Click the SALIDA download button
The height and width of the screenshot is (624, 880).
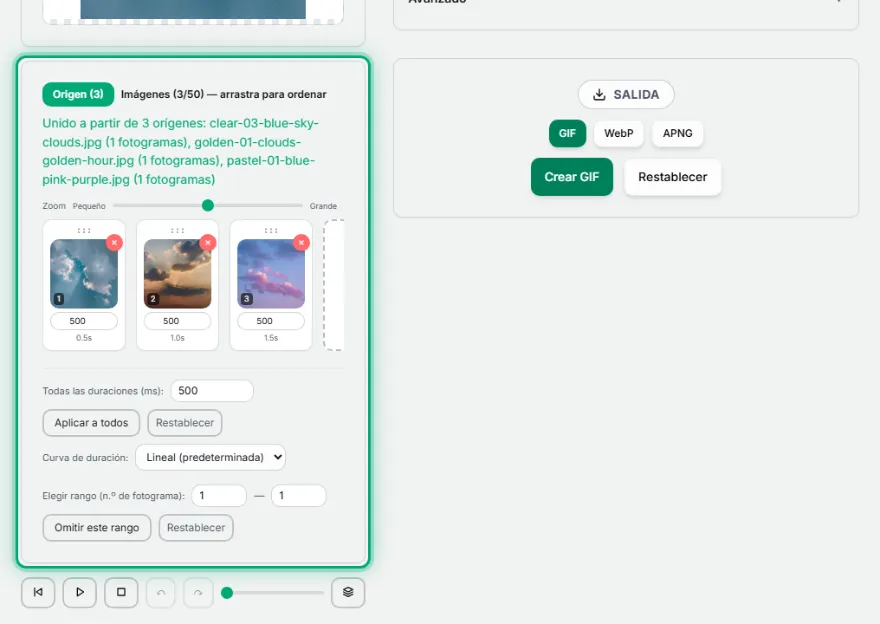click(x=626, y=94)
